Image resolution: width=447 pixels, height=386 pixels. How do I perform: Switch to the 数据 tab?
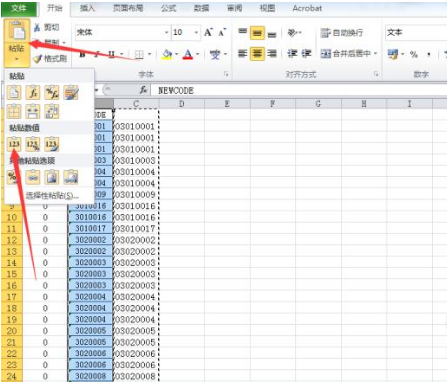click(201, 8)
